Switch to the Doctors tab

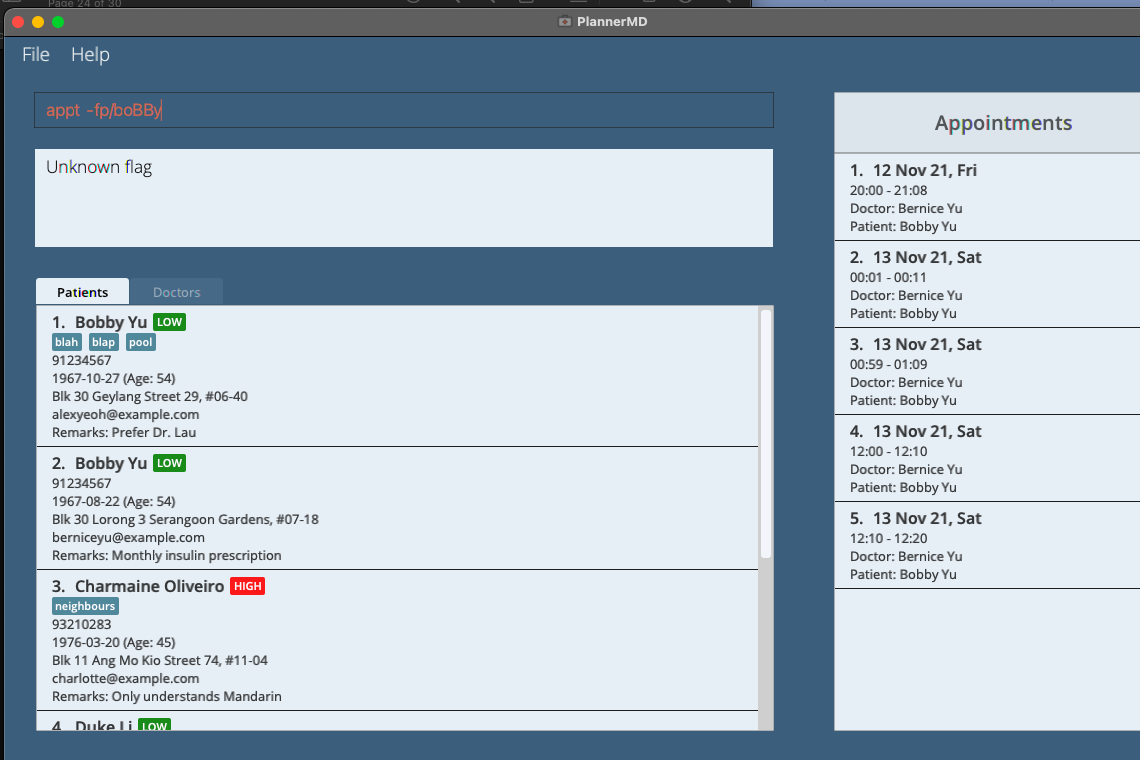(x=177, y=292)
